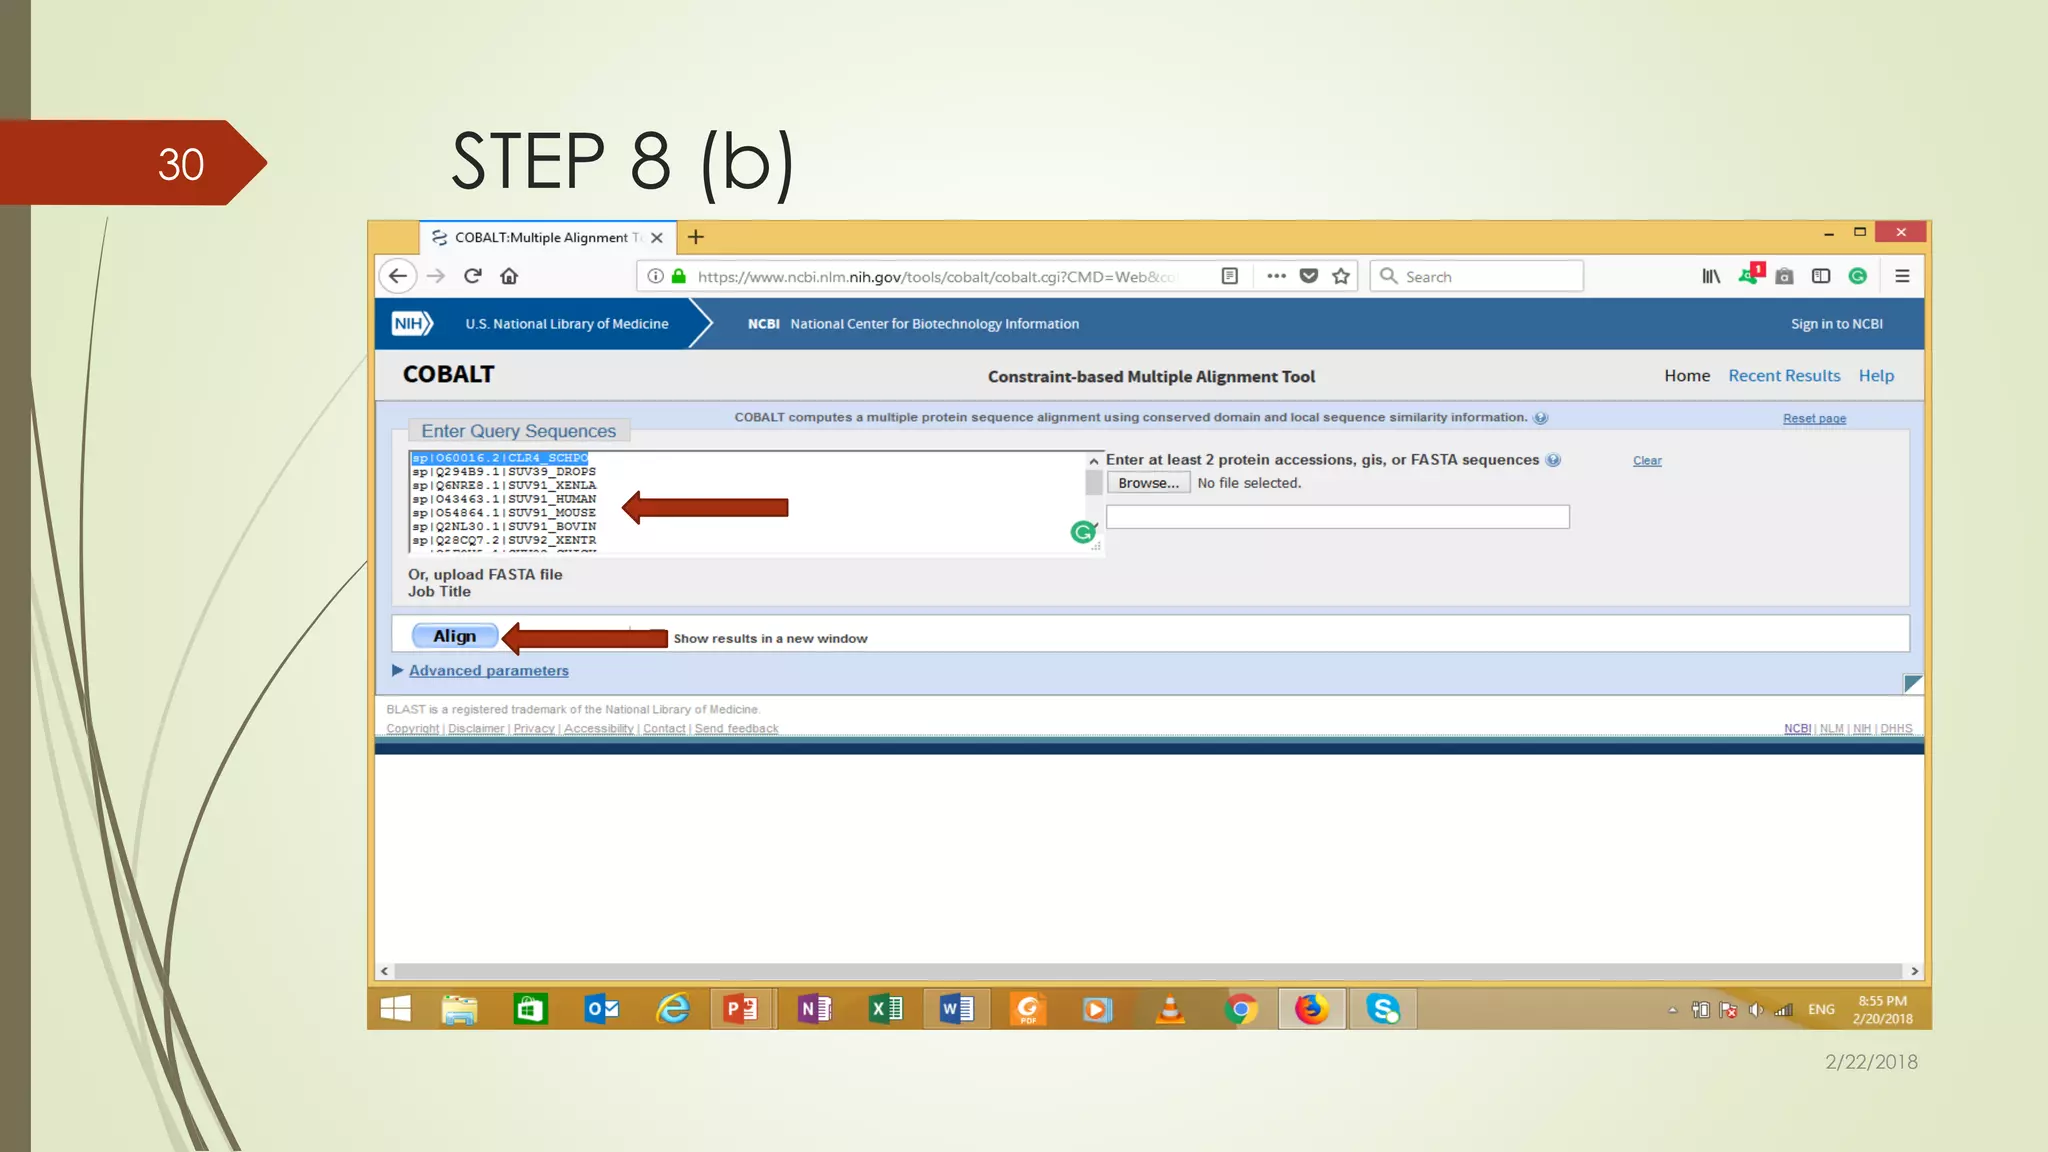Click the camera screenshot extension icon
Viewport: 2048px width, 1152px height.
point(1784,276)
